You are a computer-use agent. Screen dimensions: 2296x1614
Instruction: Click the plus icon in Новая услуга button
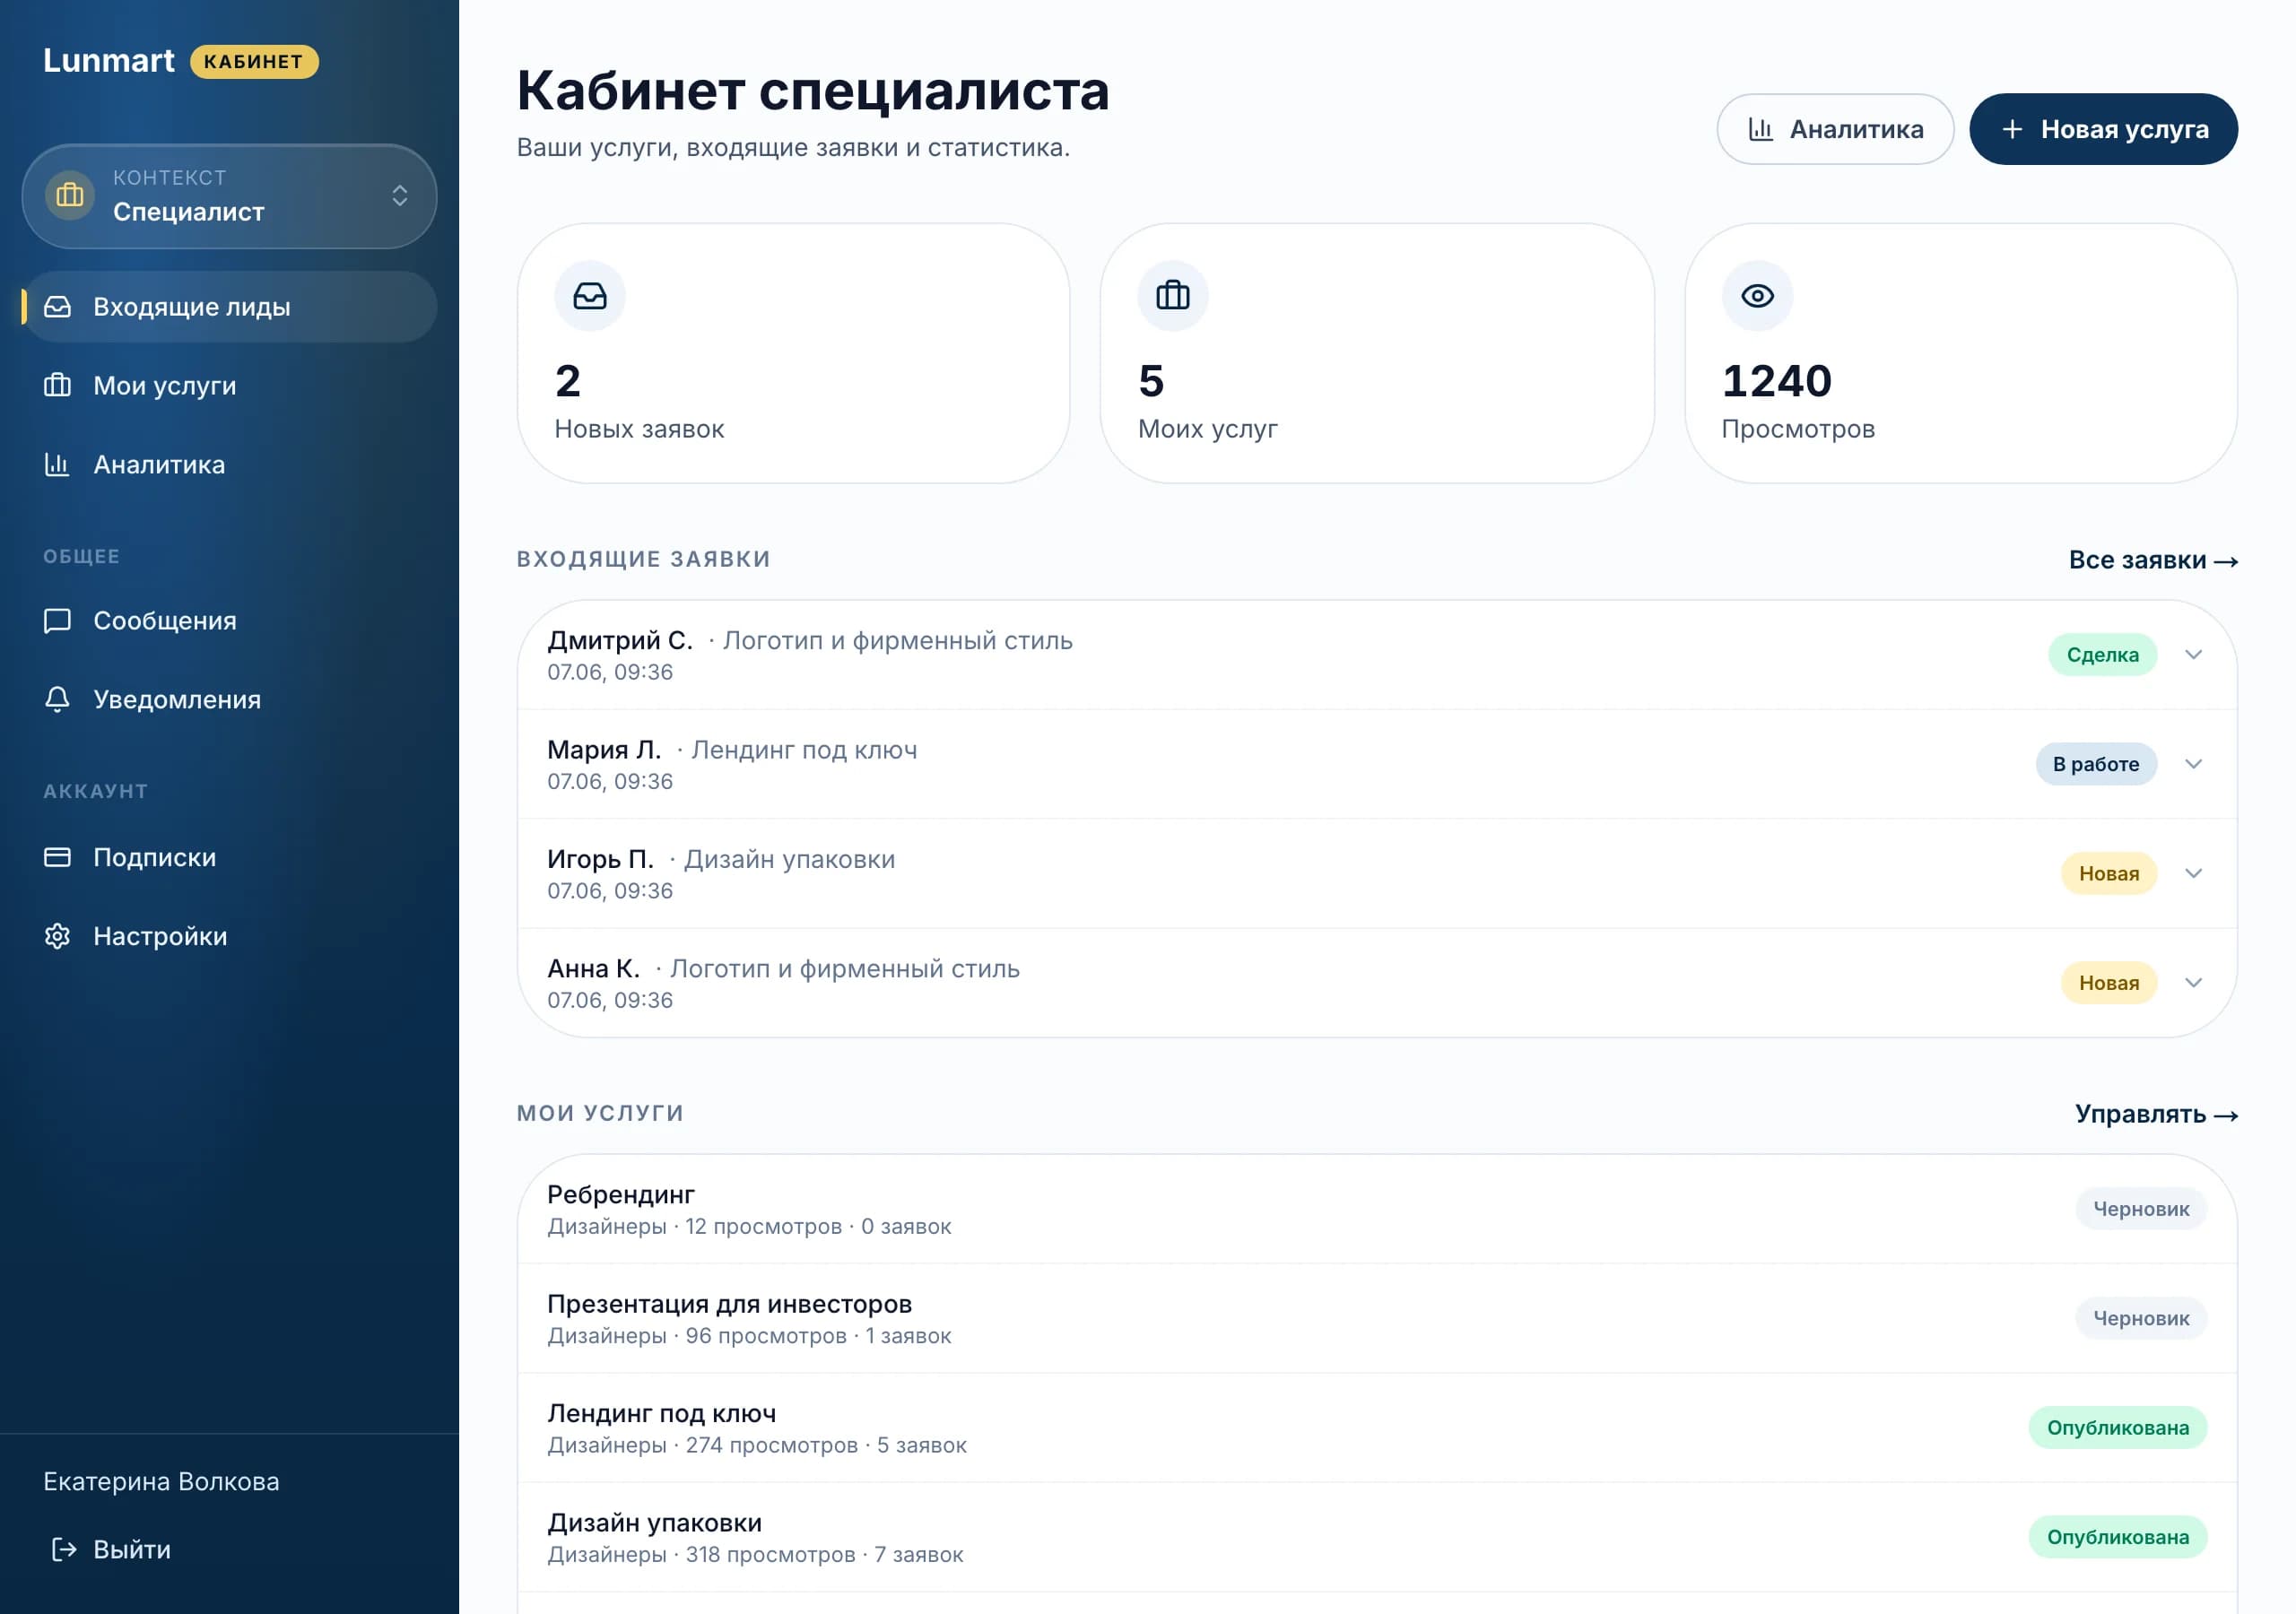tap(2012, 129)
